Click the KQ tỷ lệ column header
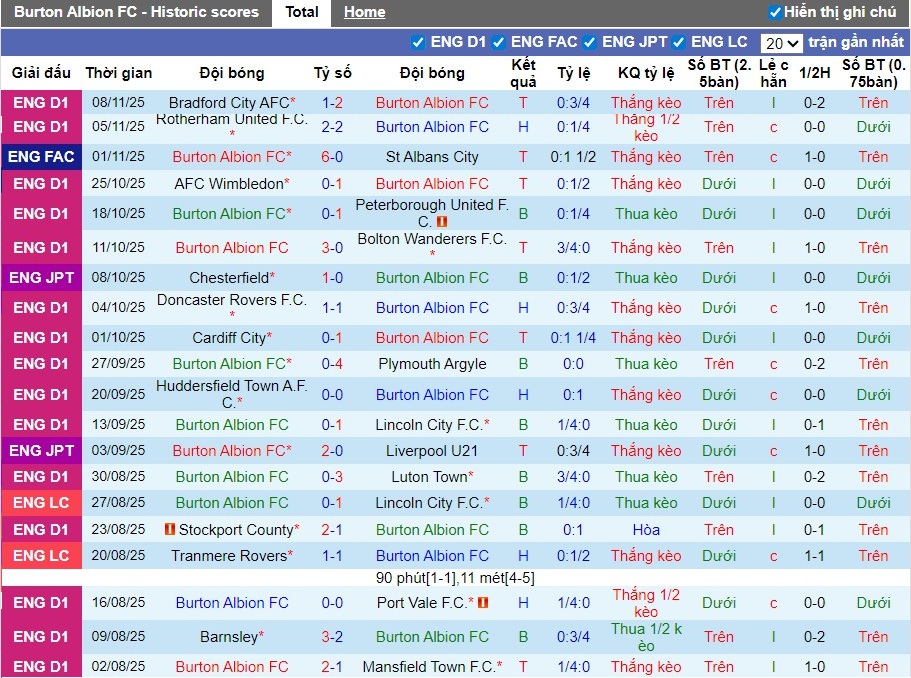 (646, 73)
